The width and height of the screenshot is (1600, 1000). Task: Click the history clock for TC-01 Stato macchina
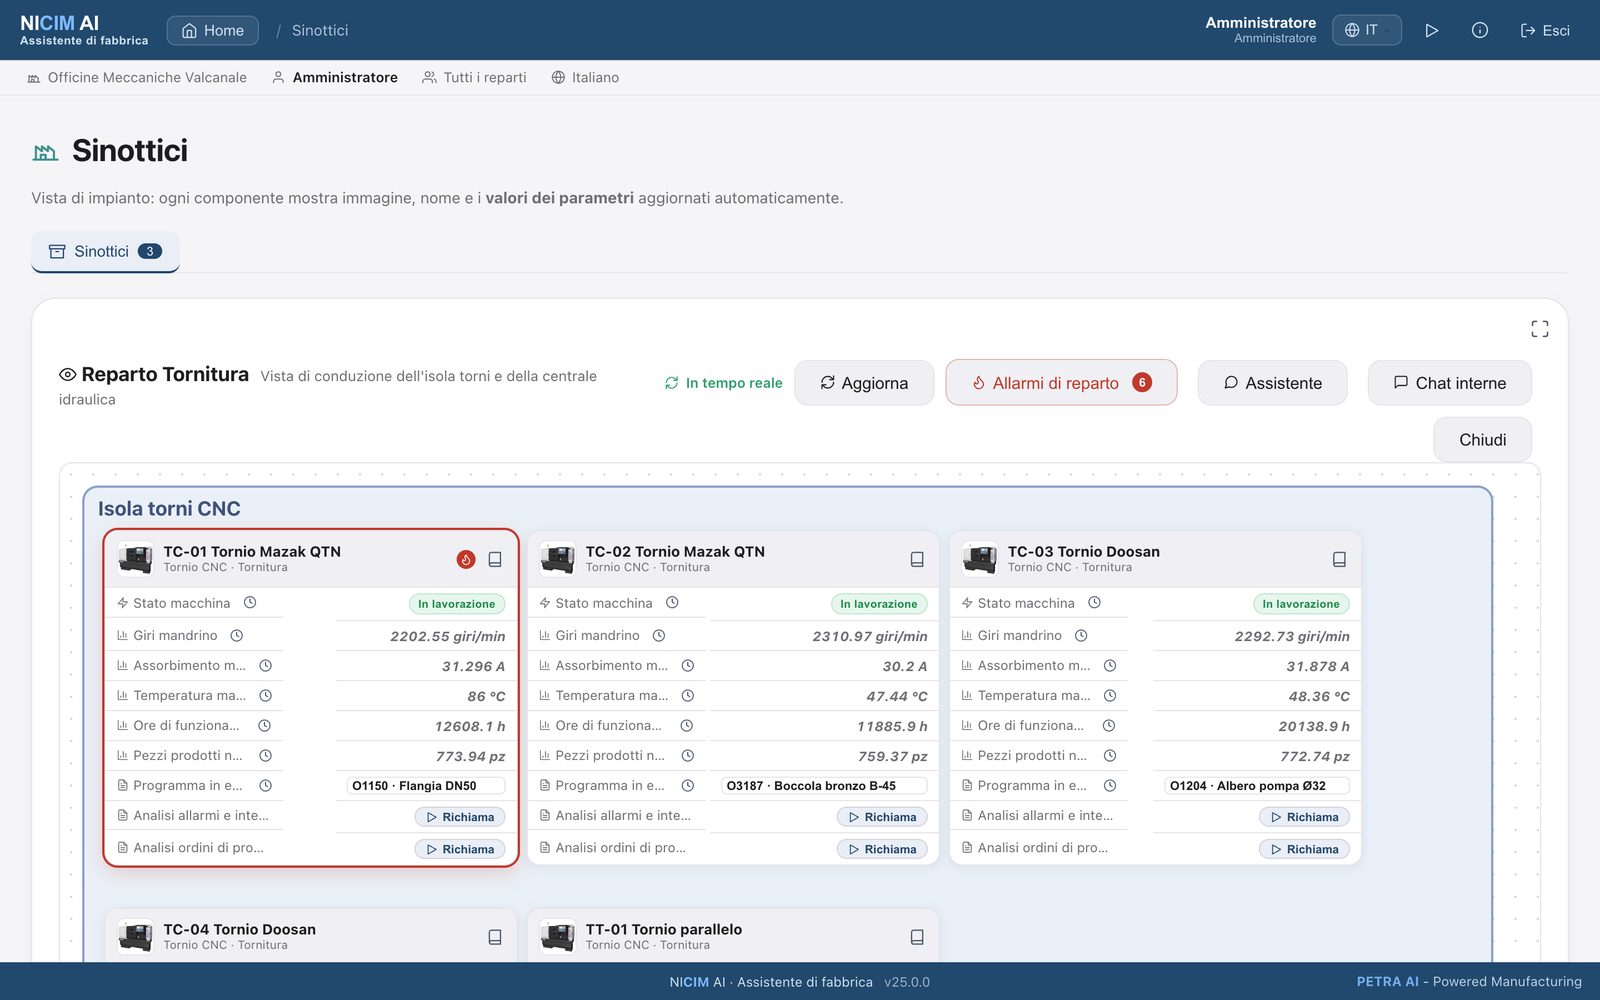250,603
